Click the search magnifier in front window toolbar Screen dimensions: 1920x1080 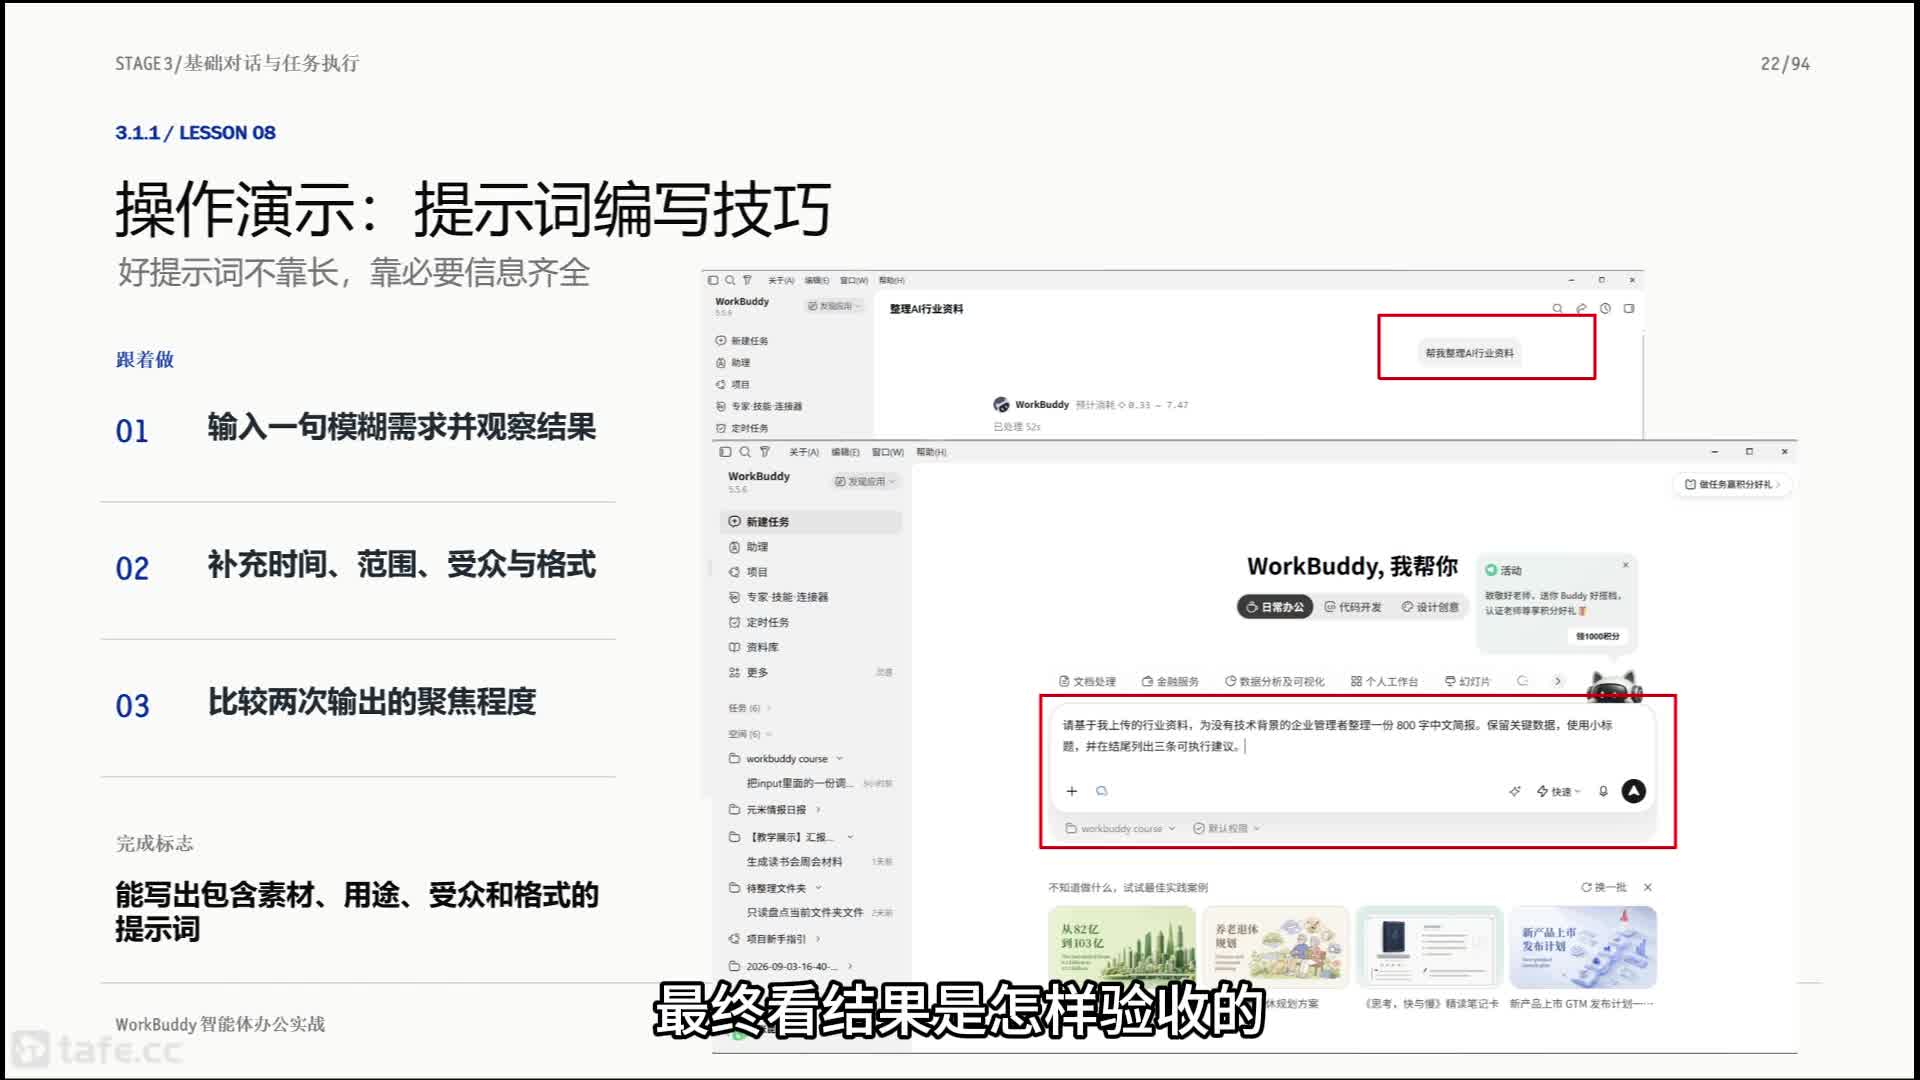745,452
